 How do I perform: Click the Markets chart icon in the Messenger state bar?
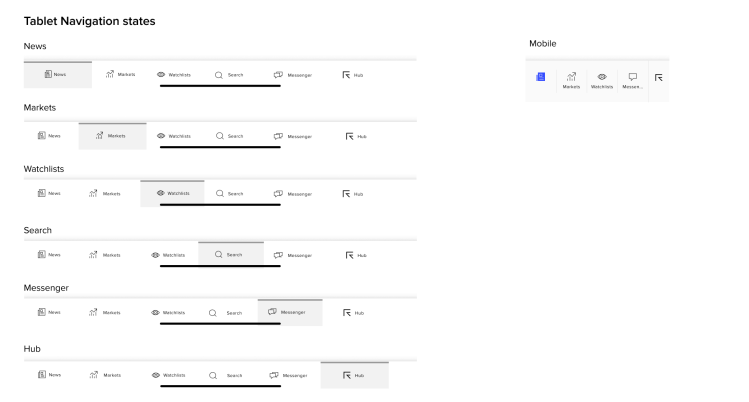(94, 313)
